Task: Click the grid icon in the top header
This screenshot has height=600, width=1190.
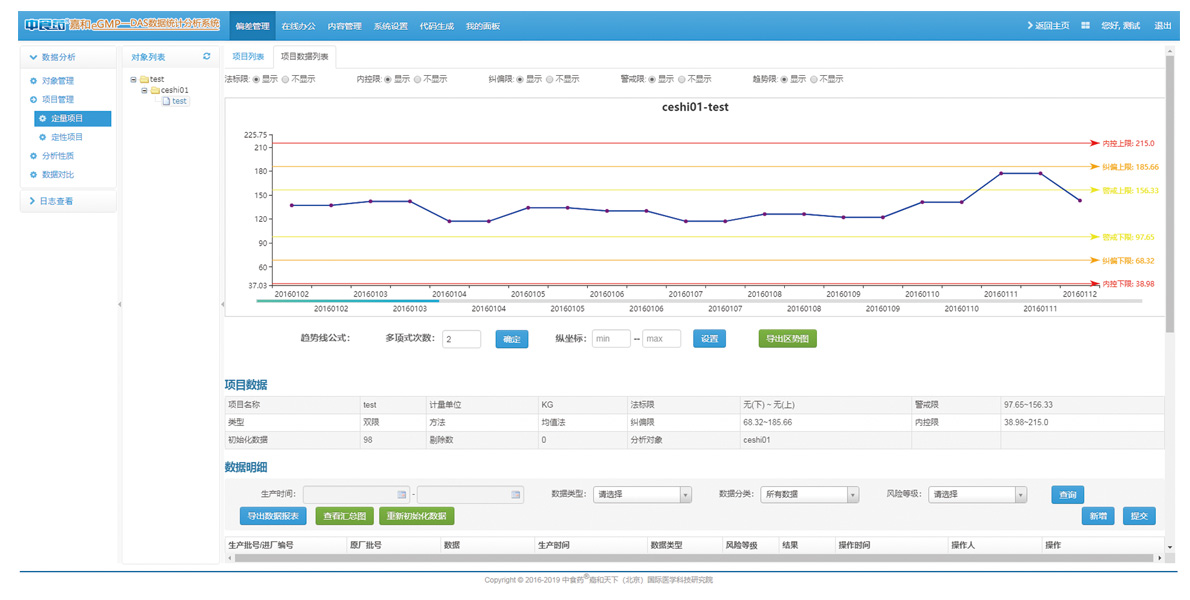Action: tap(1085, 26)
